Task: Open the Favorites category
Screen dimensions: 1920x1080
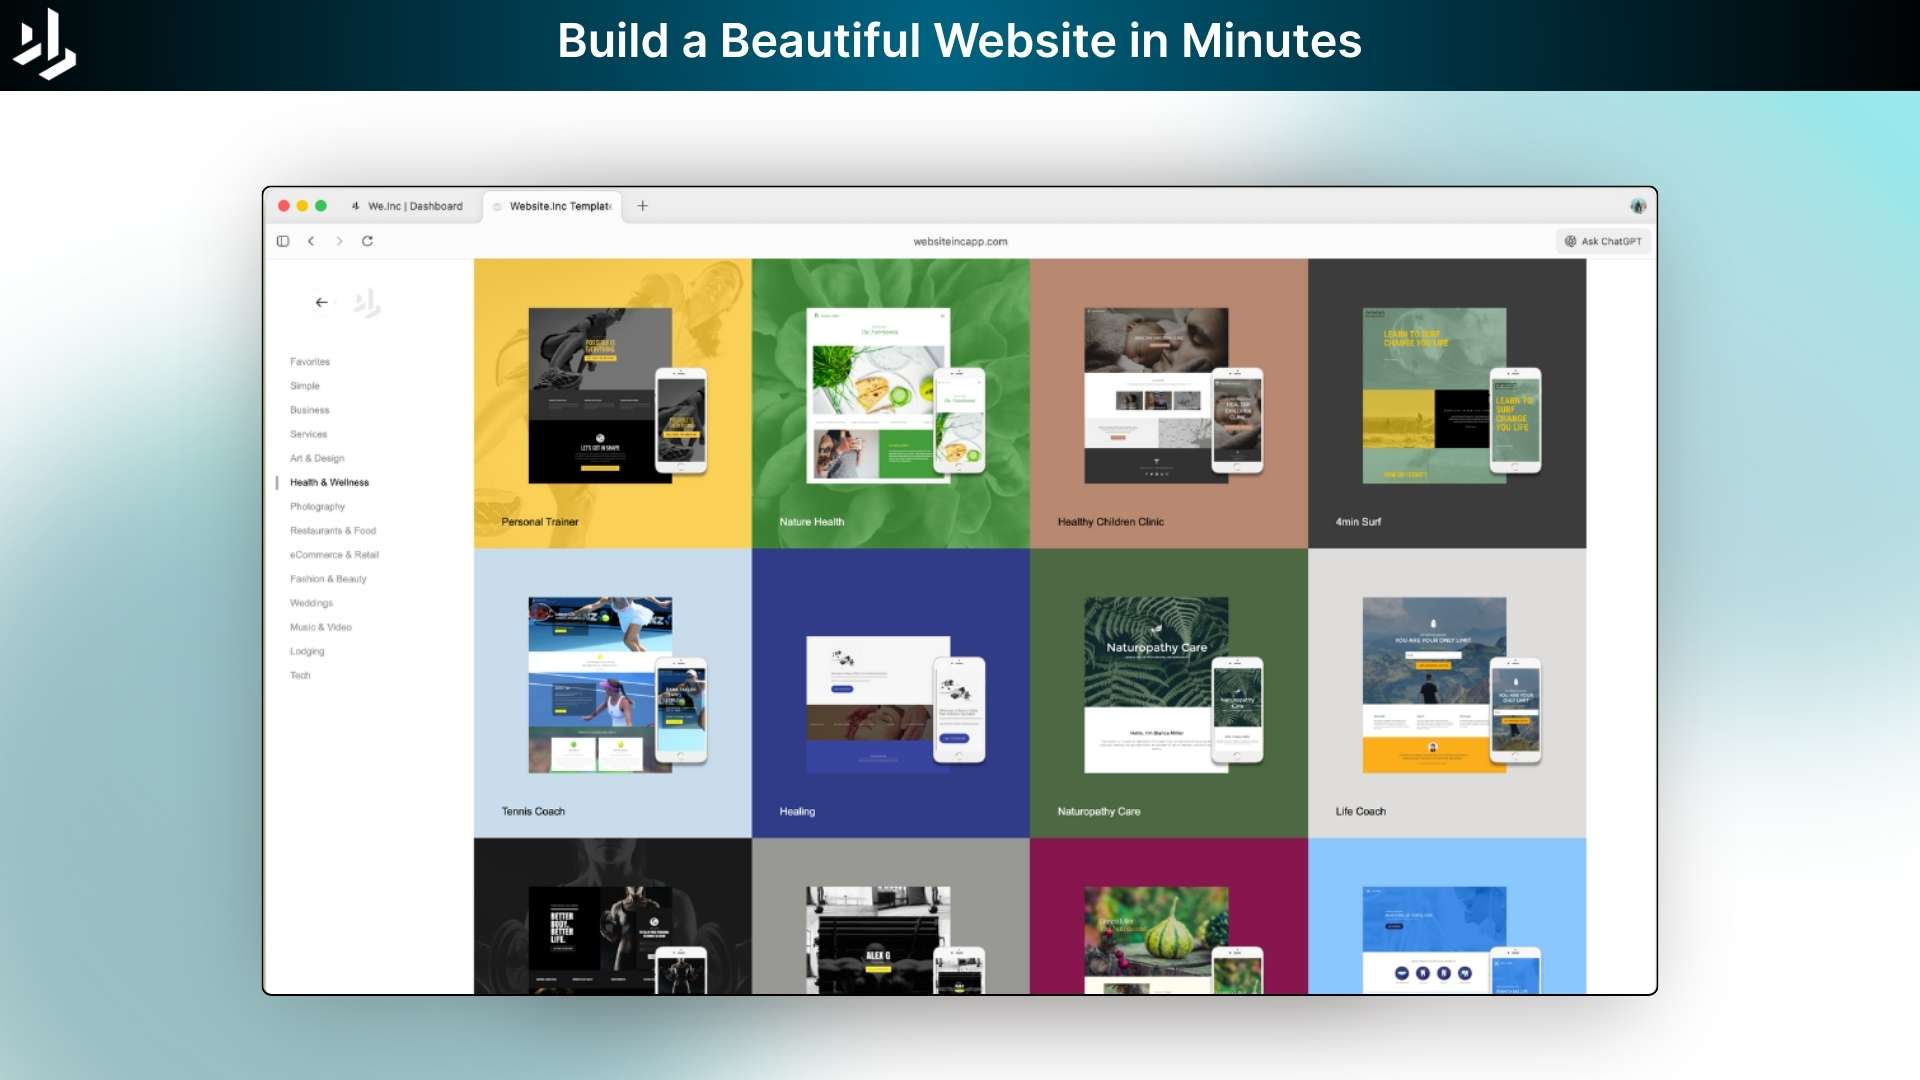Action: pyautogui.click(x=310, y=362)
